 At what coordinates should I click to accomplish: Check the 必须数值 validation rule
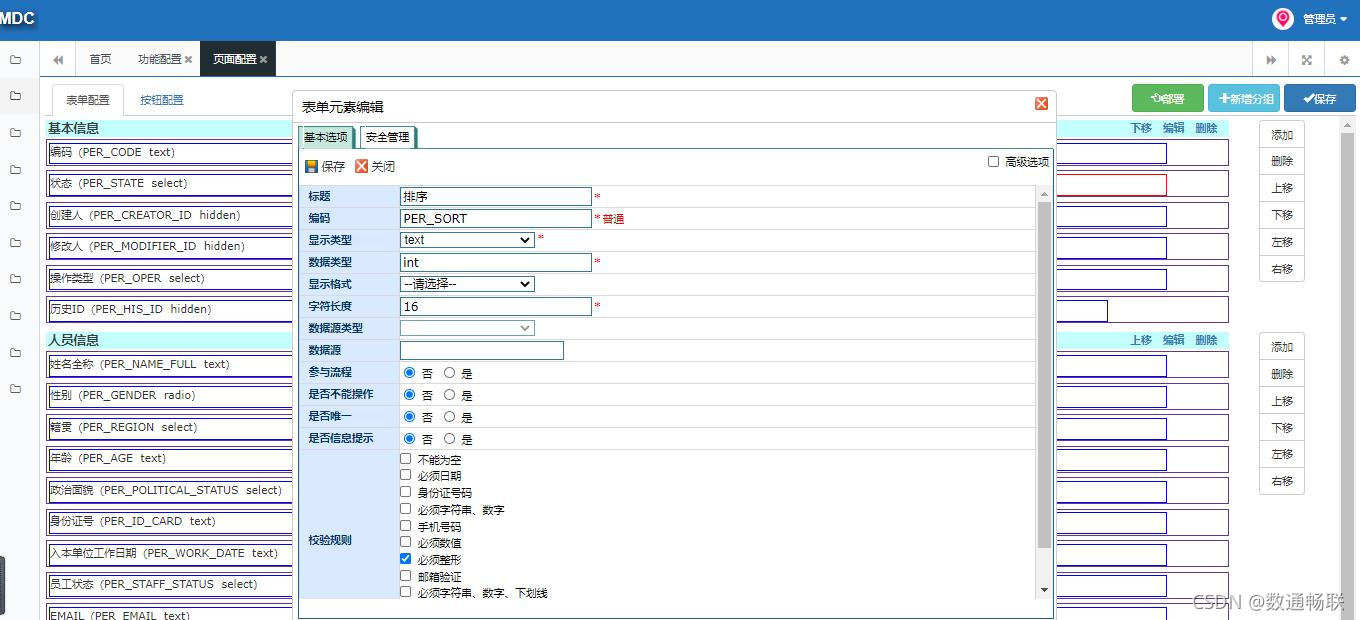tap(405, 542)
